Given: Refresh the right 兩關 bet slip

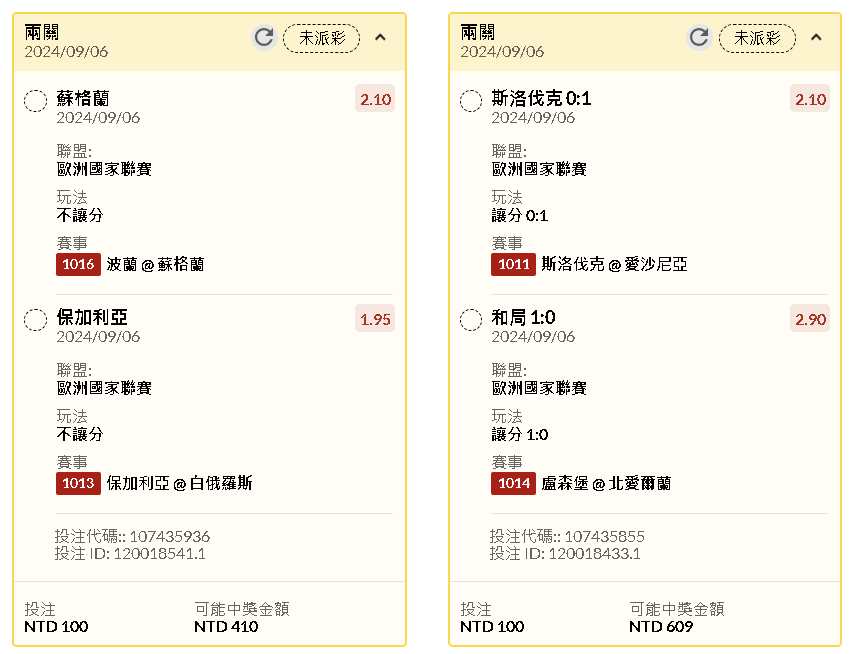Looking at the screenshot, I should click(x=699, y=38).
